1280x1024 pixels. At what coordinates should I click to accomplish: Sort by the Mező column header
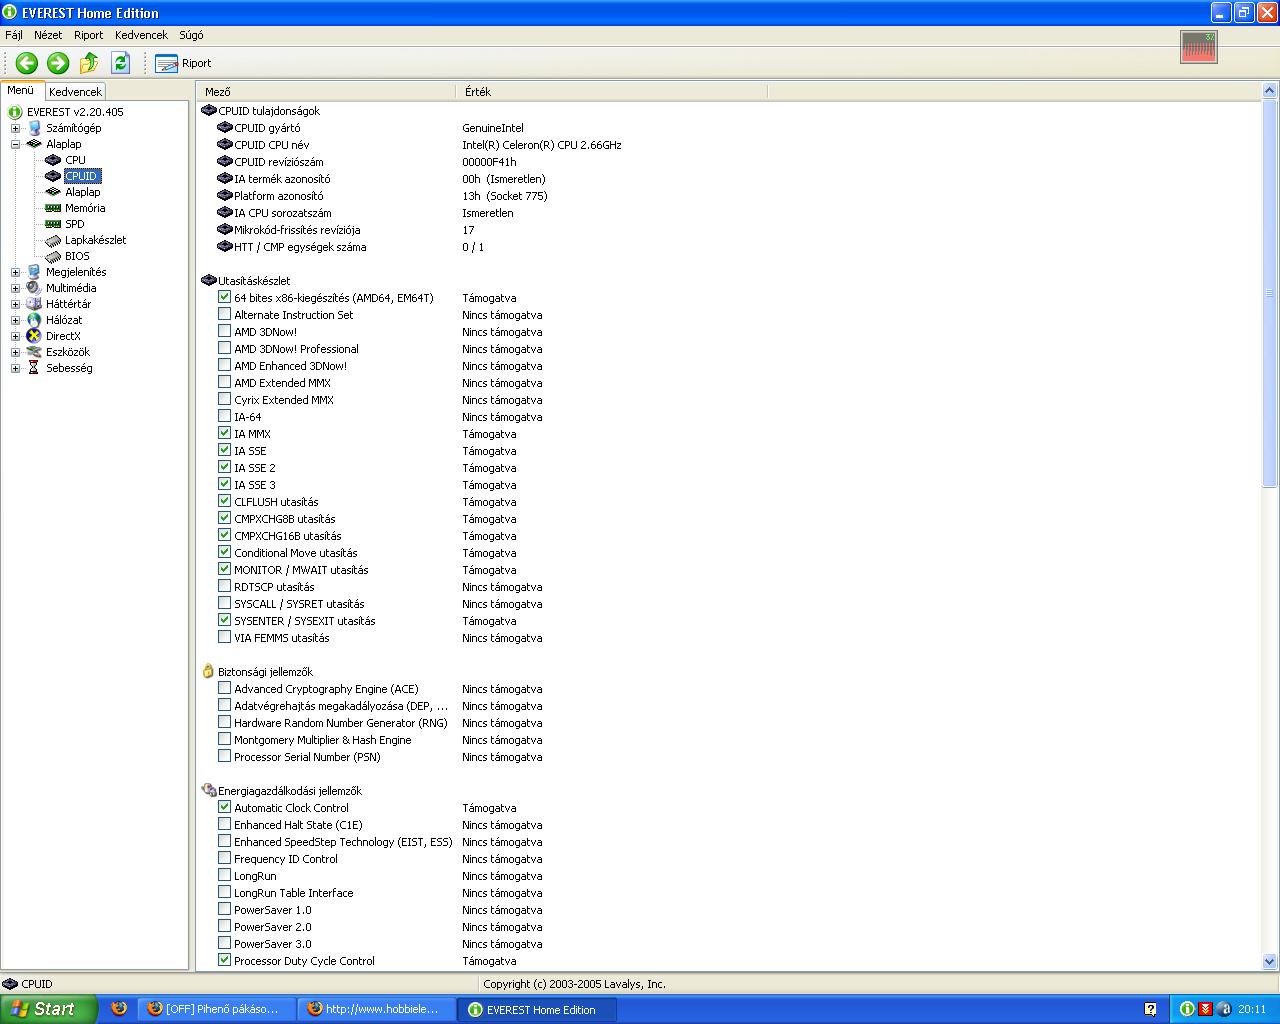326,91
